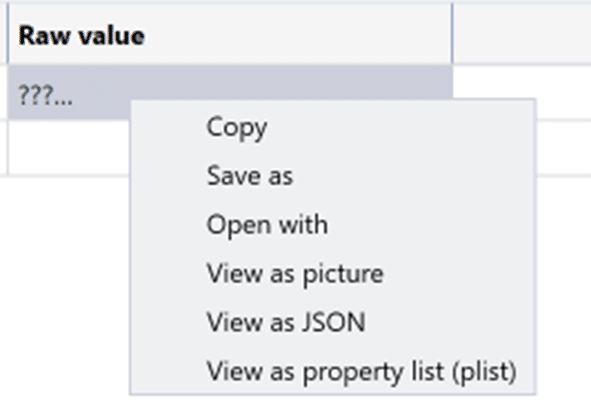591x418 pixels.
Task: Select View as JSON option
Action: point(286,322)
